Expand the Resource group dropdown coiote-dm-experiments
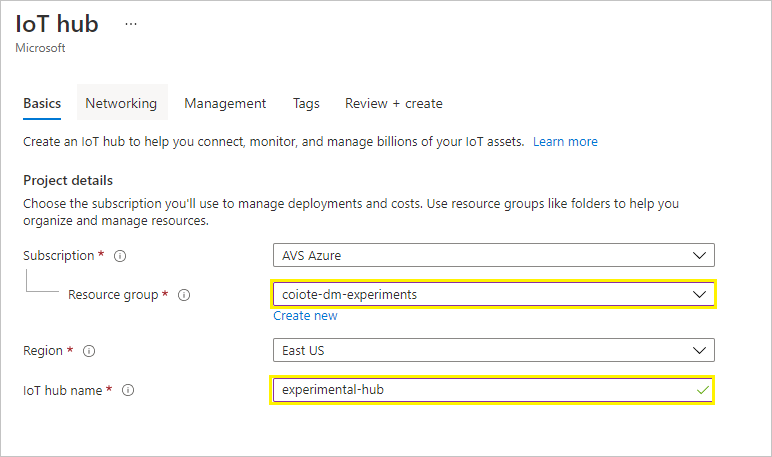 click(494, 294)
